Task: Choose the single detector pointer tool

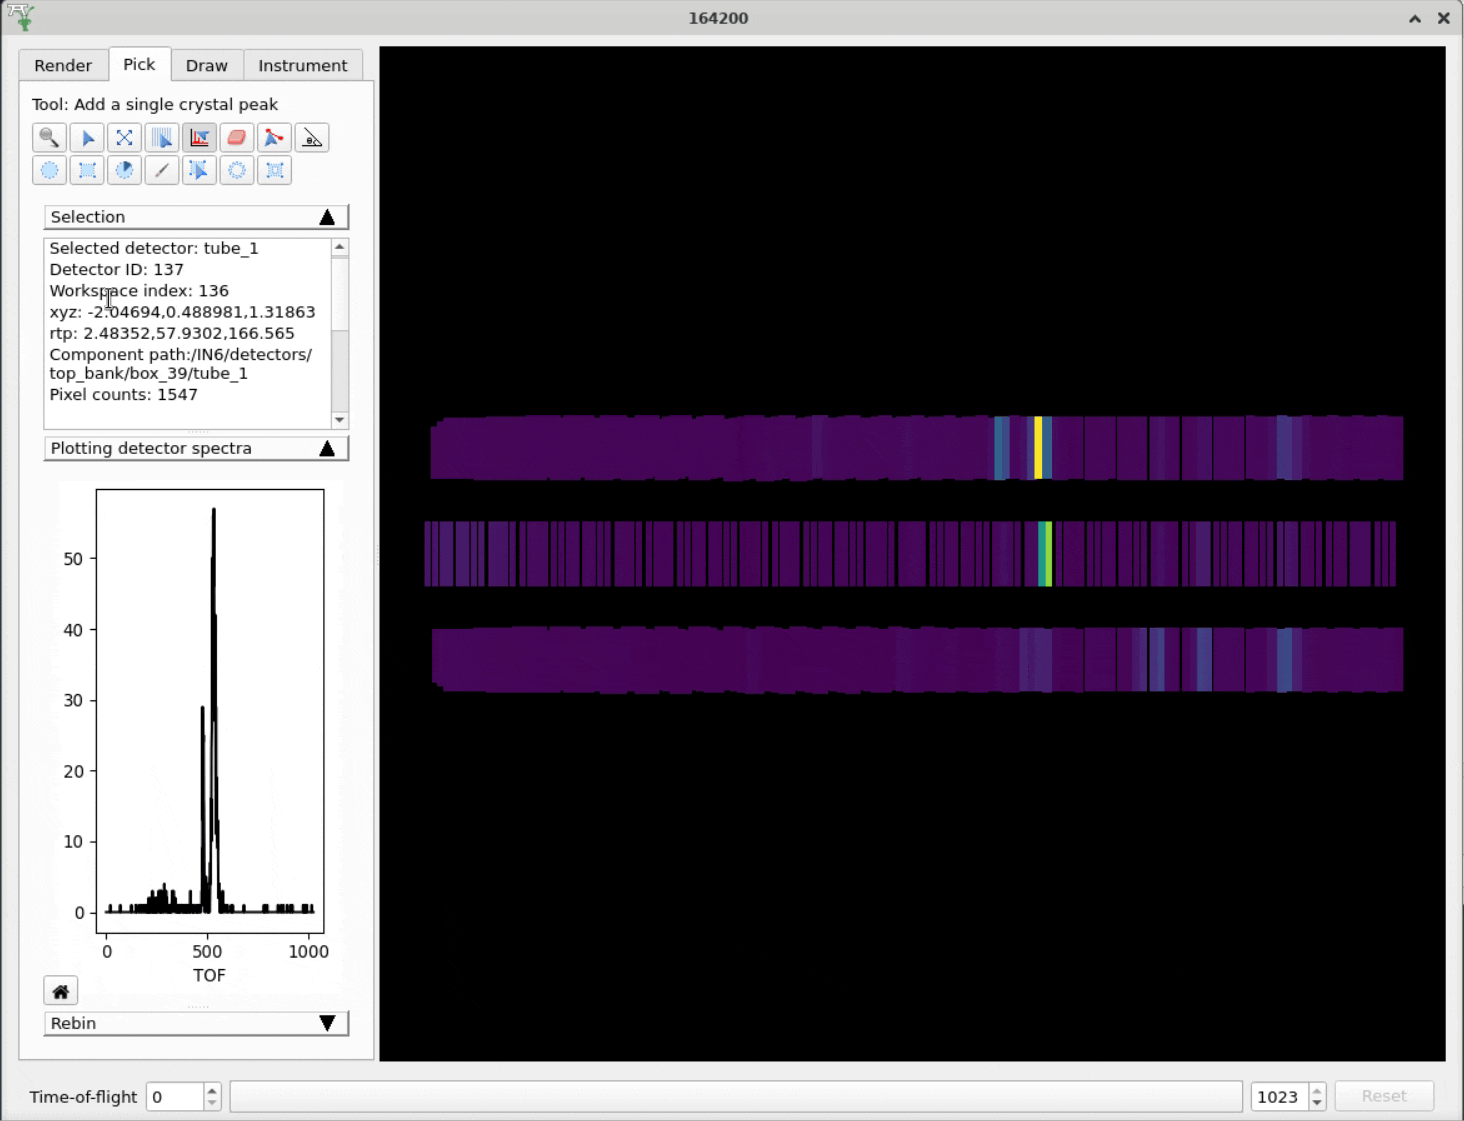Action: 87,138
